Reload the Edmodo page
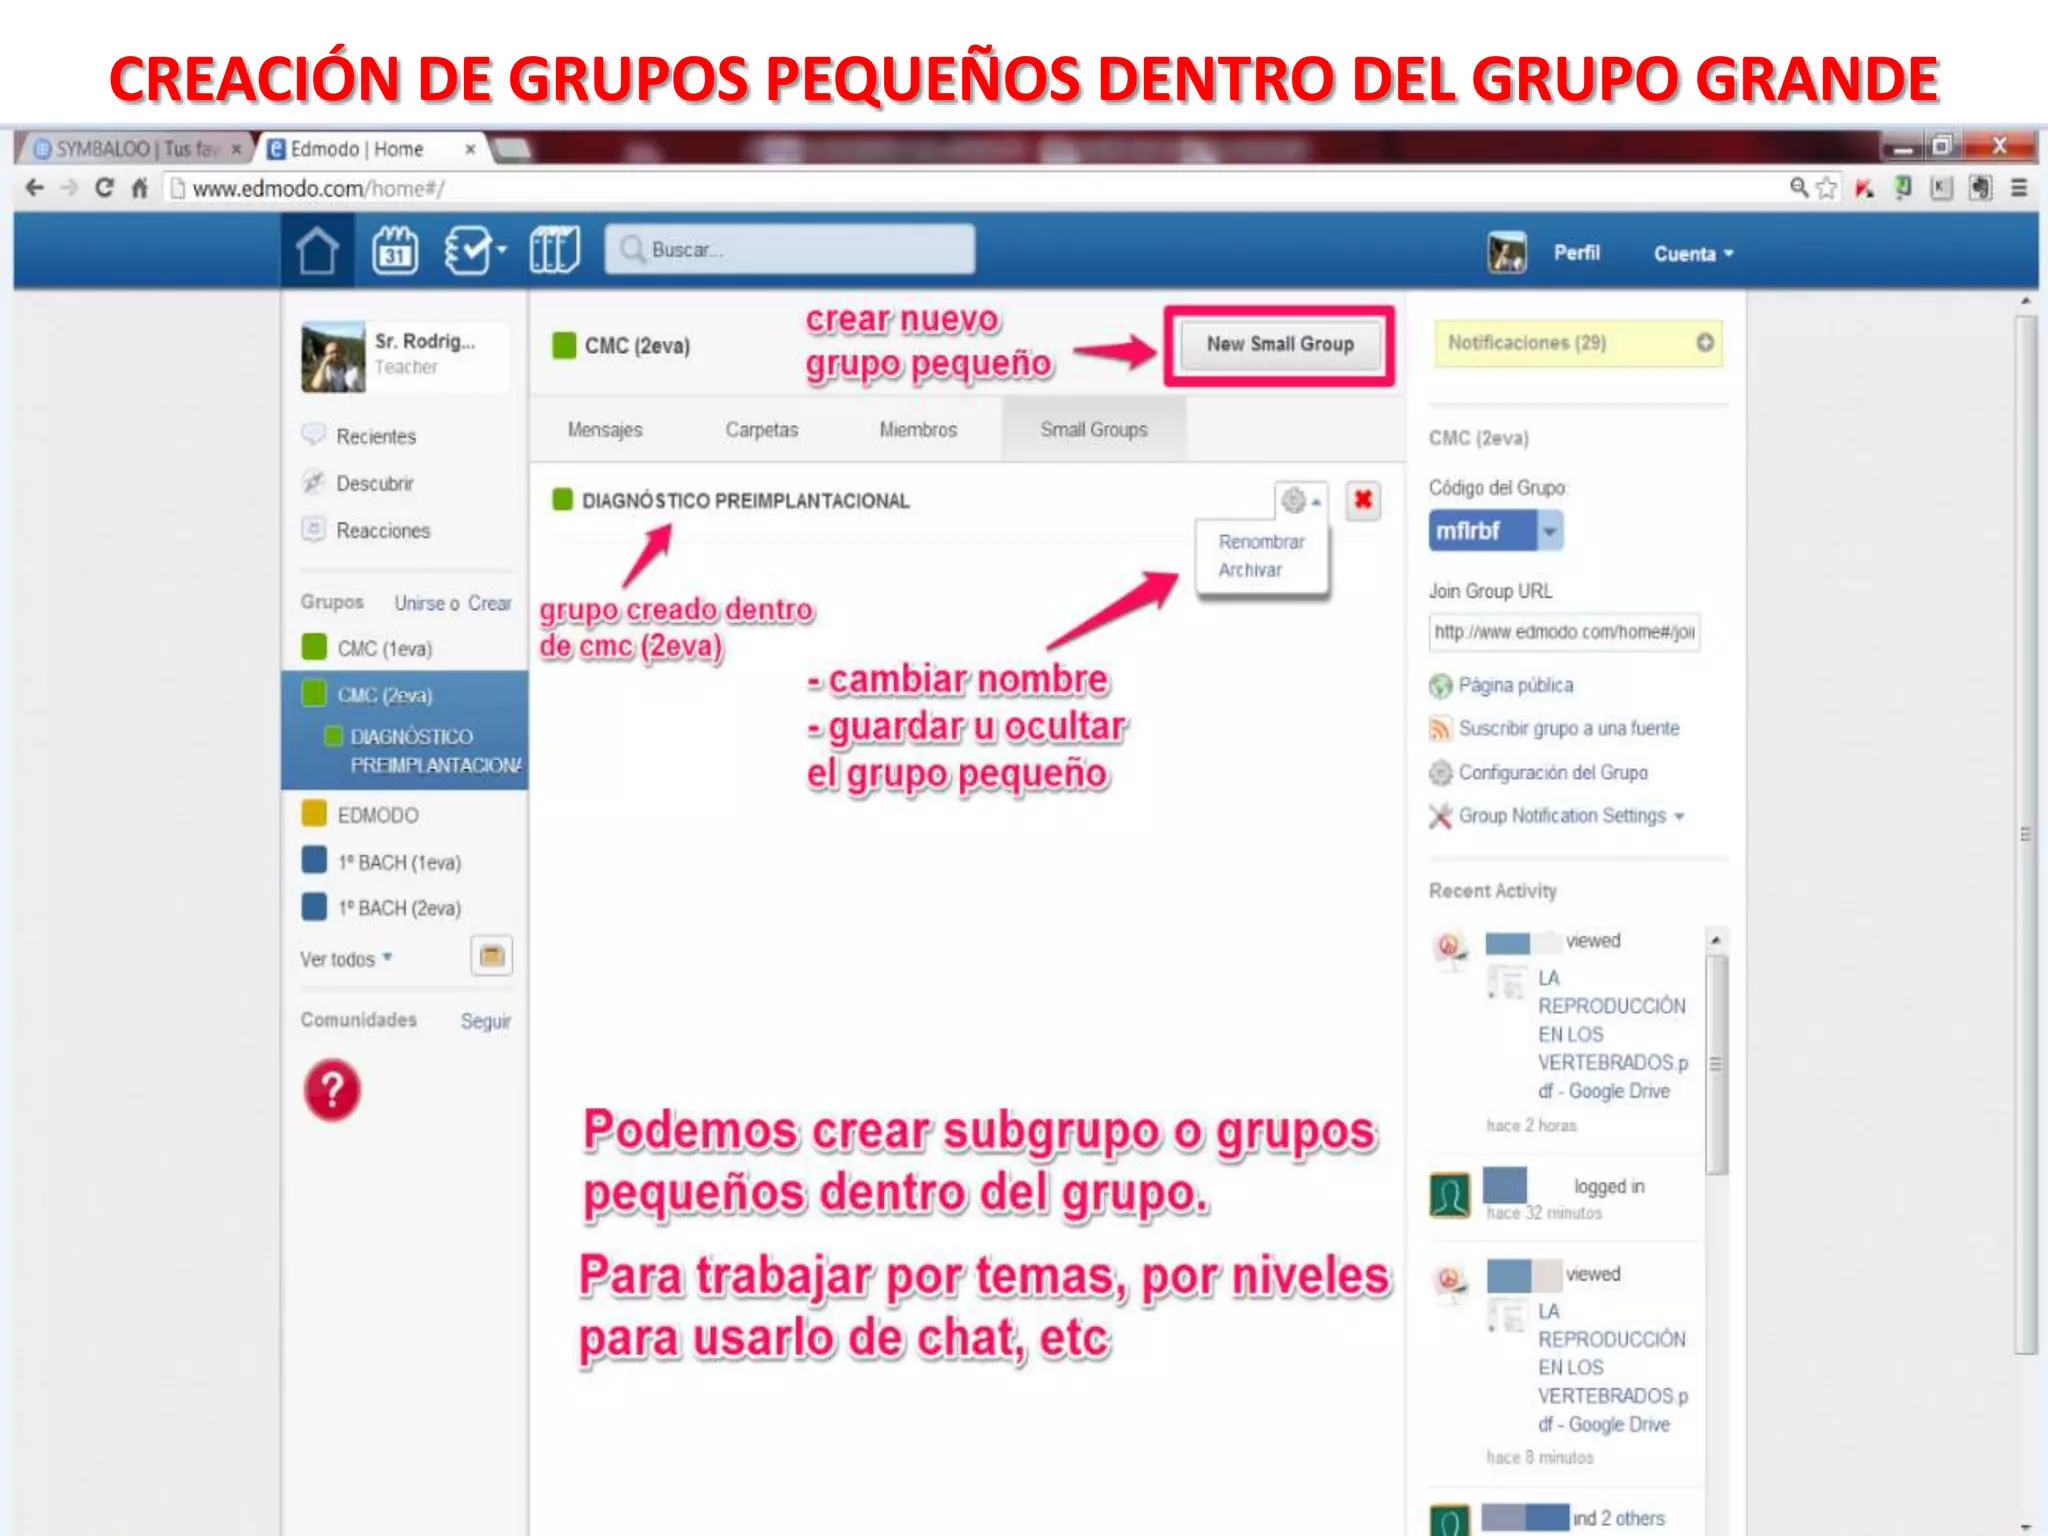 point(104,188)
